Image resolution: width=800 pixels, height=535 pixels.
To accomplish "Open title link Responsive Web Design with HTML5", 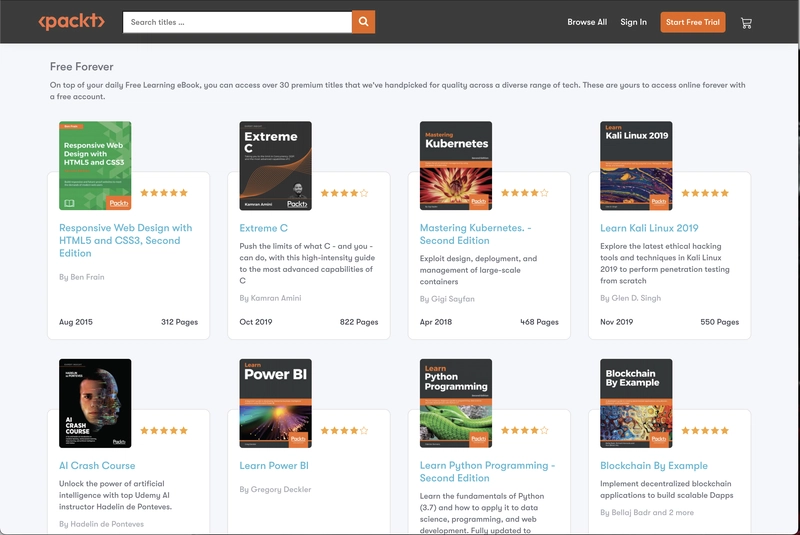I will [x=126, y=240].
